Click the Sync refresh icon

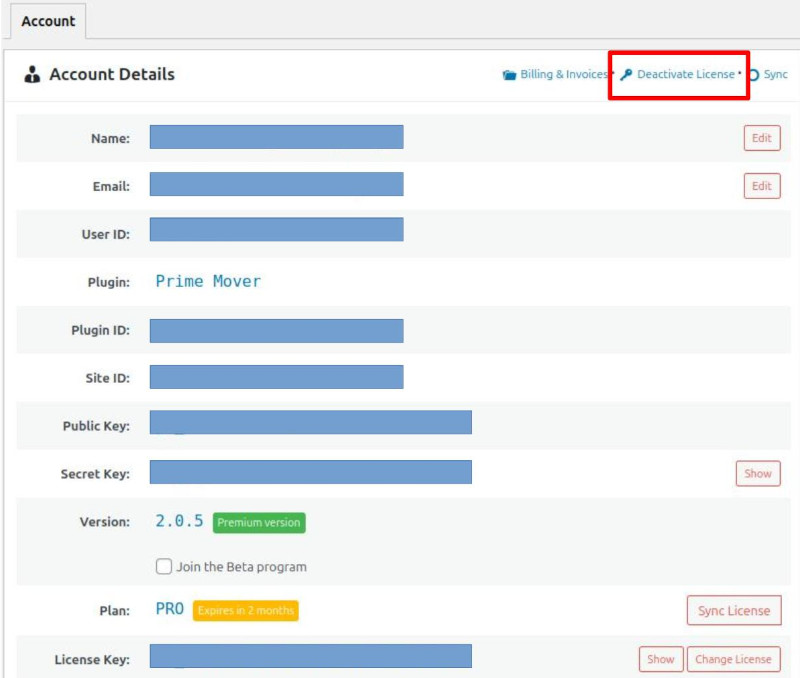click(753, 75)
